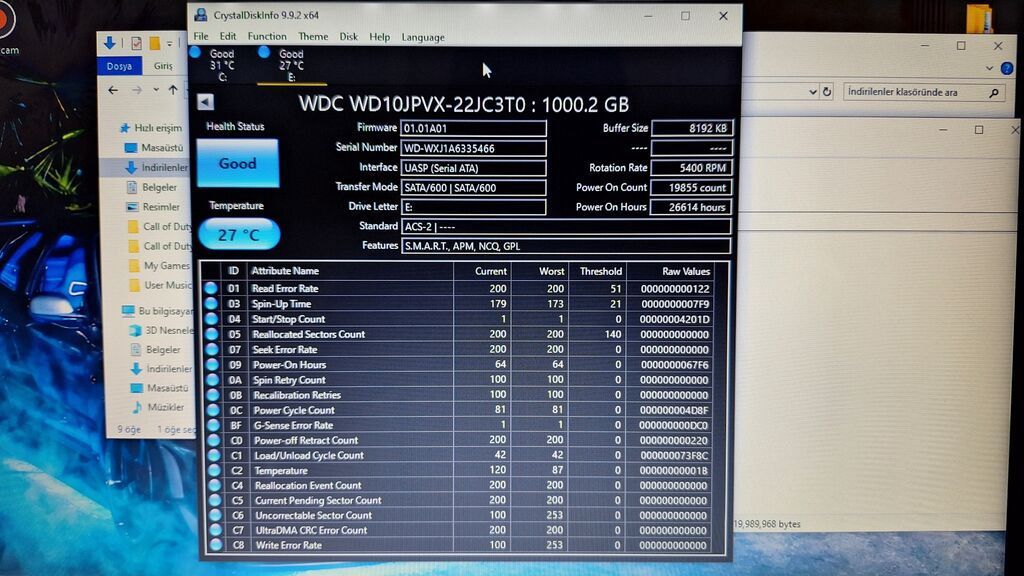This screenshot has height=576, width=1024.
Task: Click the İndirilenler klasöründe ara search box
Action: pyautogui.click(x=922, y=92)
